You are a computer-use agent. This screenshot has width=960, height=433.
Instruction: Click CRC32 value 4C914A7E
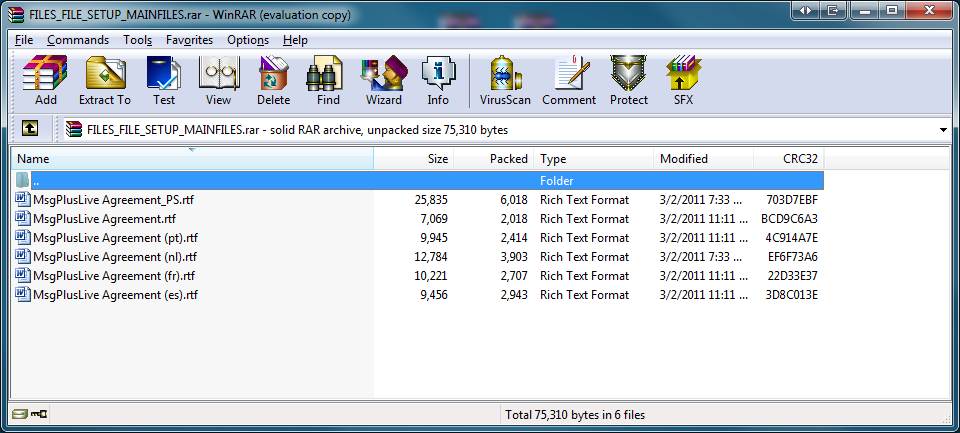[792, 238]
